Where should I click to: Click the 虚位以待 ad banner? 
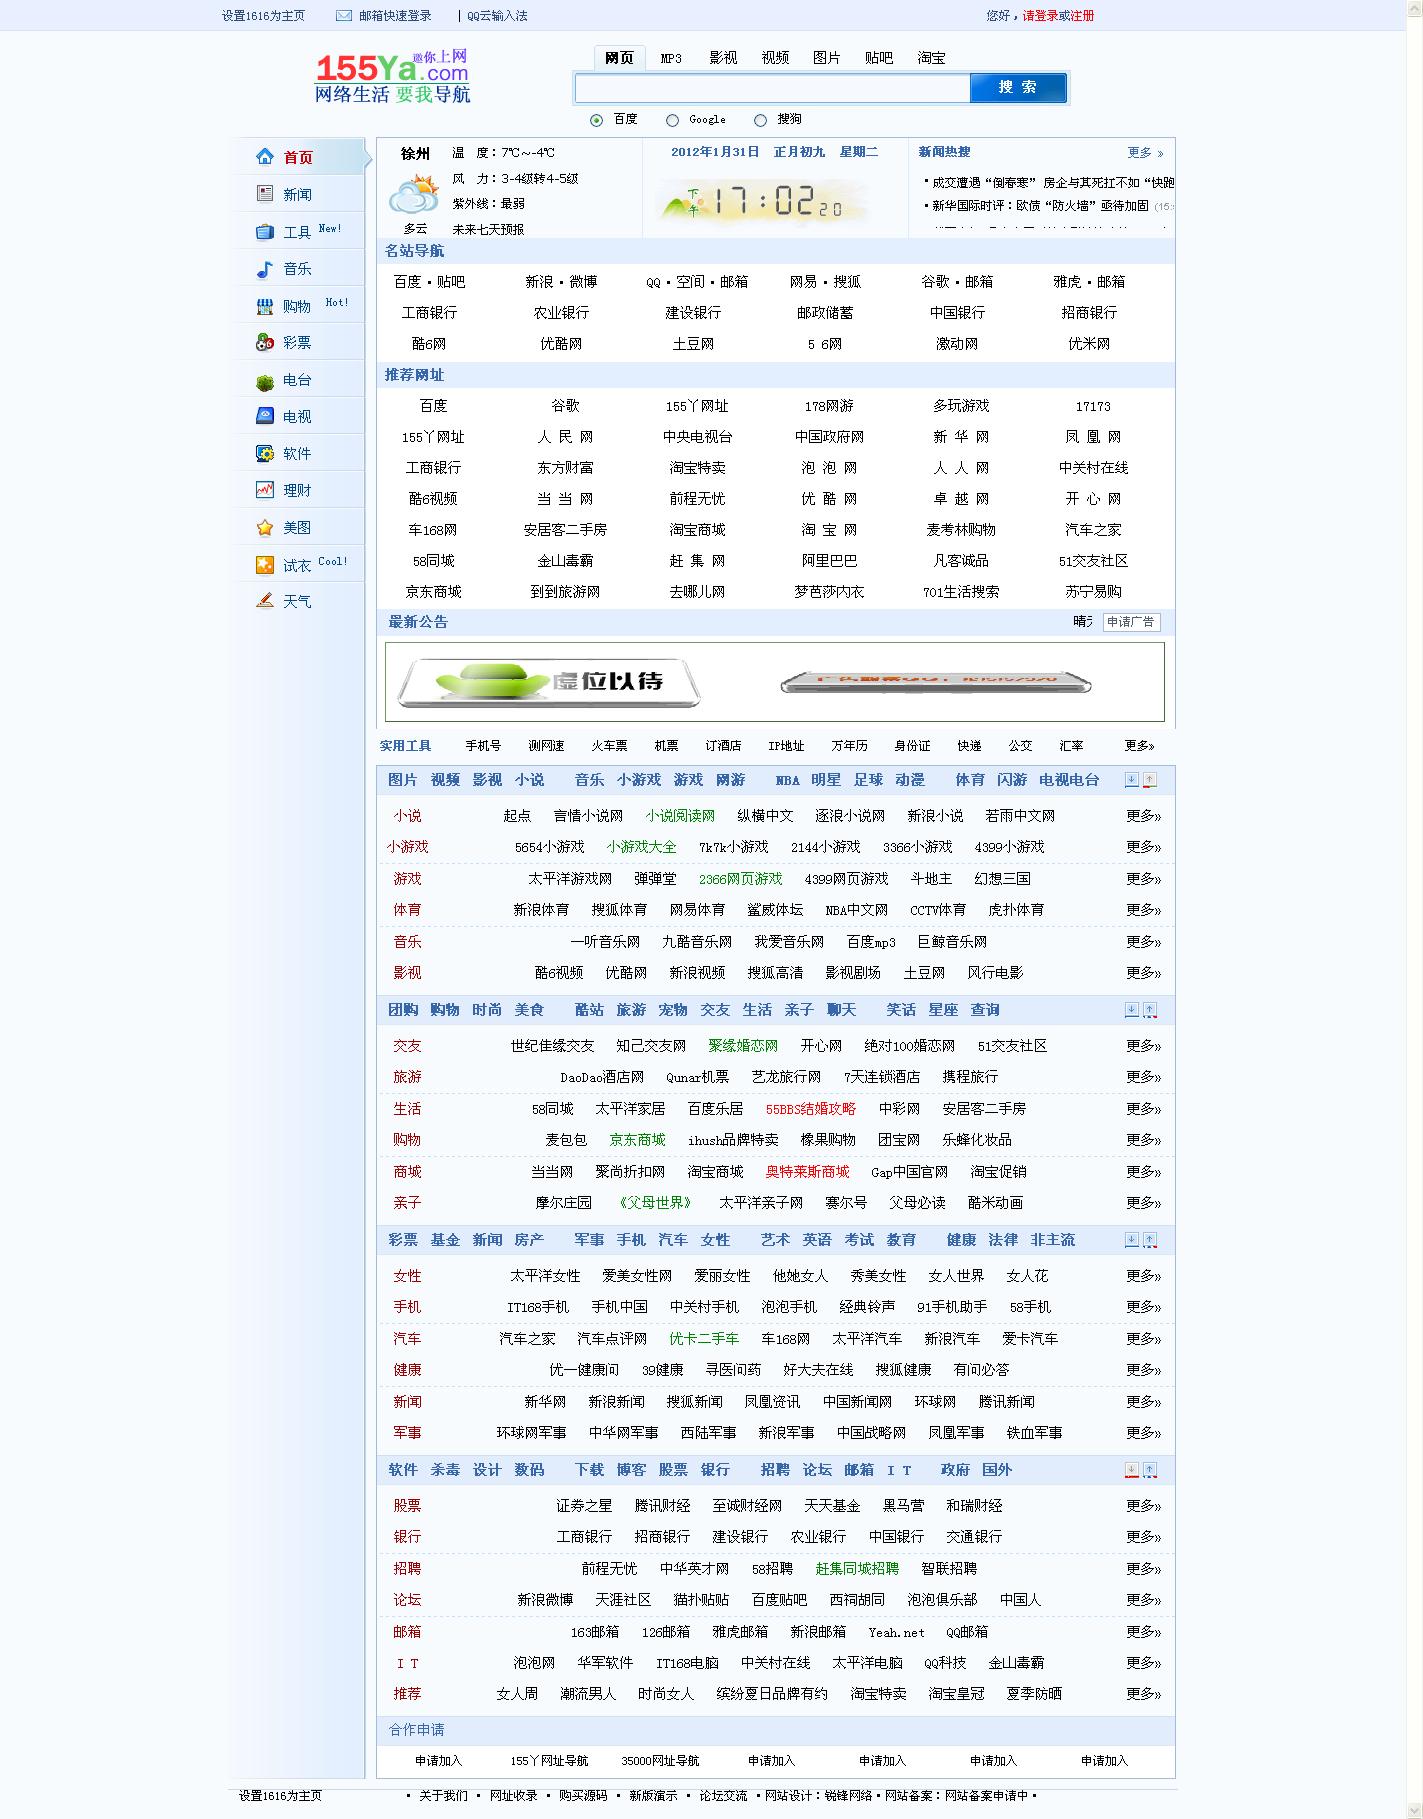[548, 682]
